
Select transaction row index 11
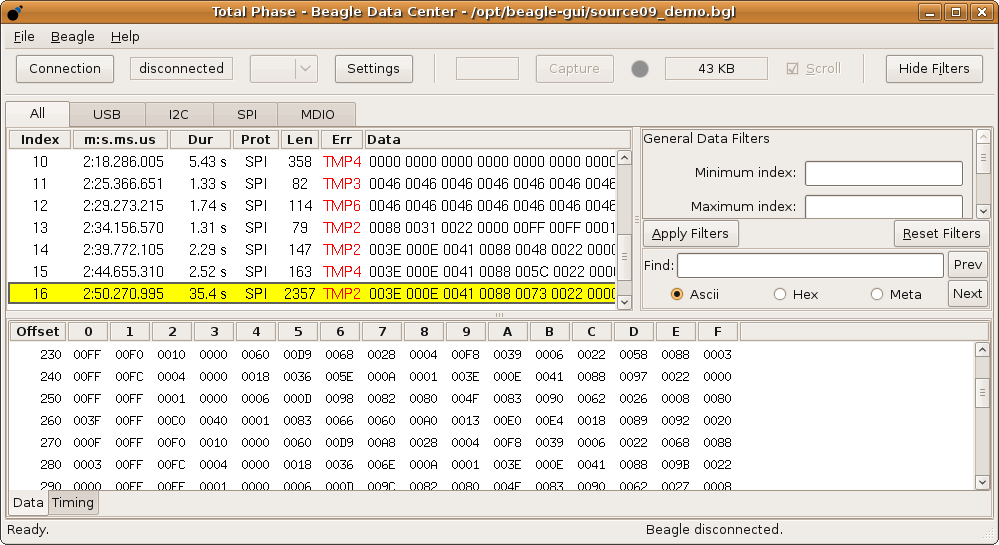click(312, 184)
